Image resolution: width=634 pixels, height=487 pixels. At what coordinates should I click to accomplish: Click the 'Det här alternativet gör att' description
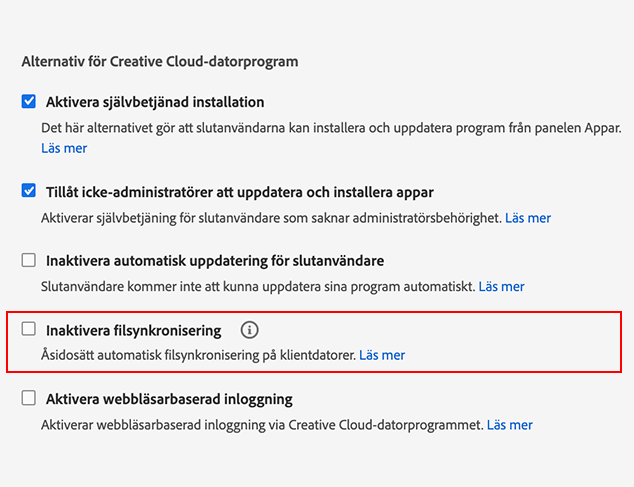pyautogui.click(x=330, y=129)
